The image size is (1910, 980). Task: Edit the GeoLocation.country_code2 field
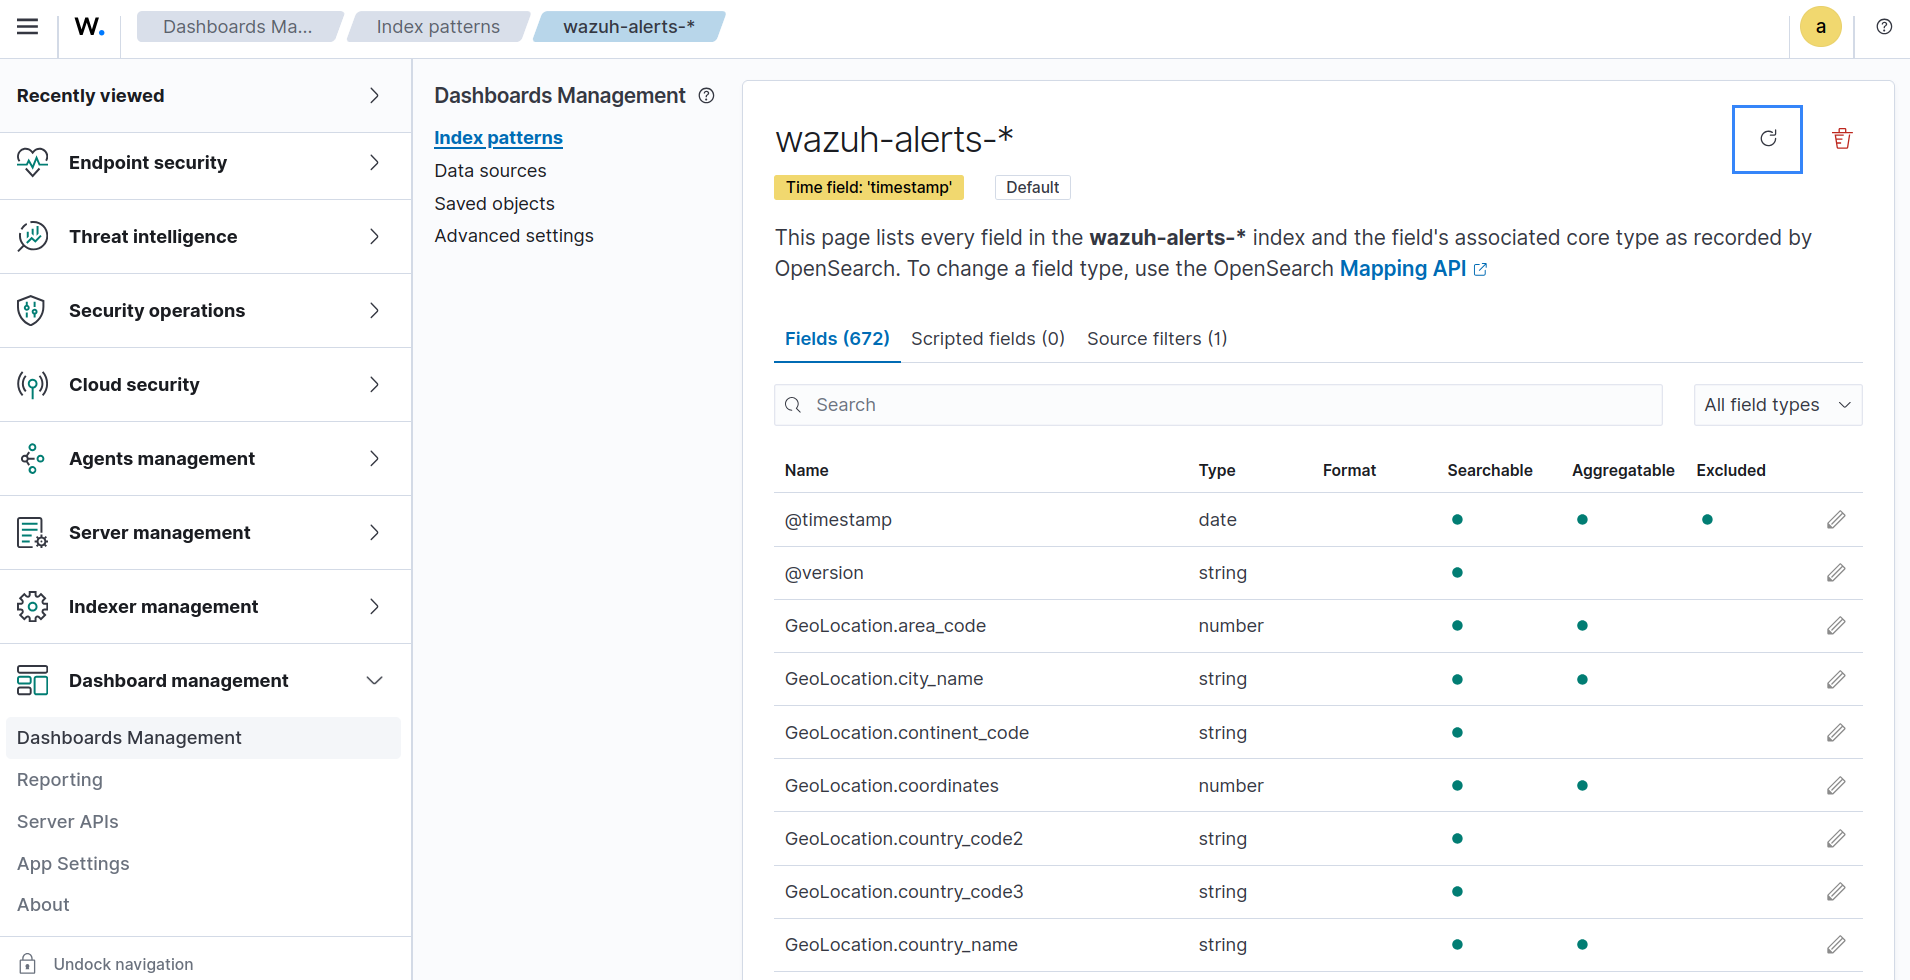[x=1836, y=839]
